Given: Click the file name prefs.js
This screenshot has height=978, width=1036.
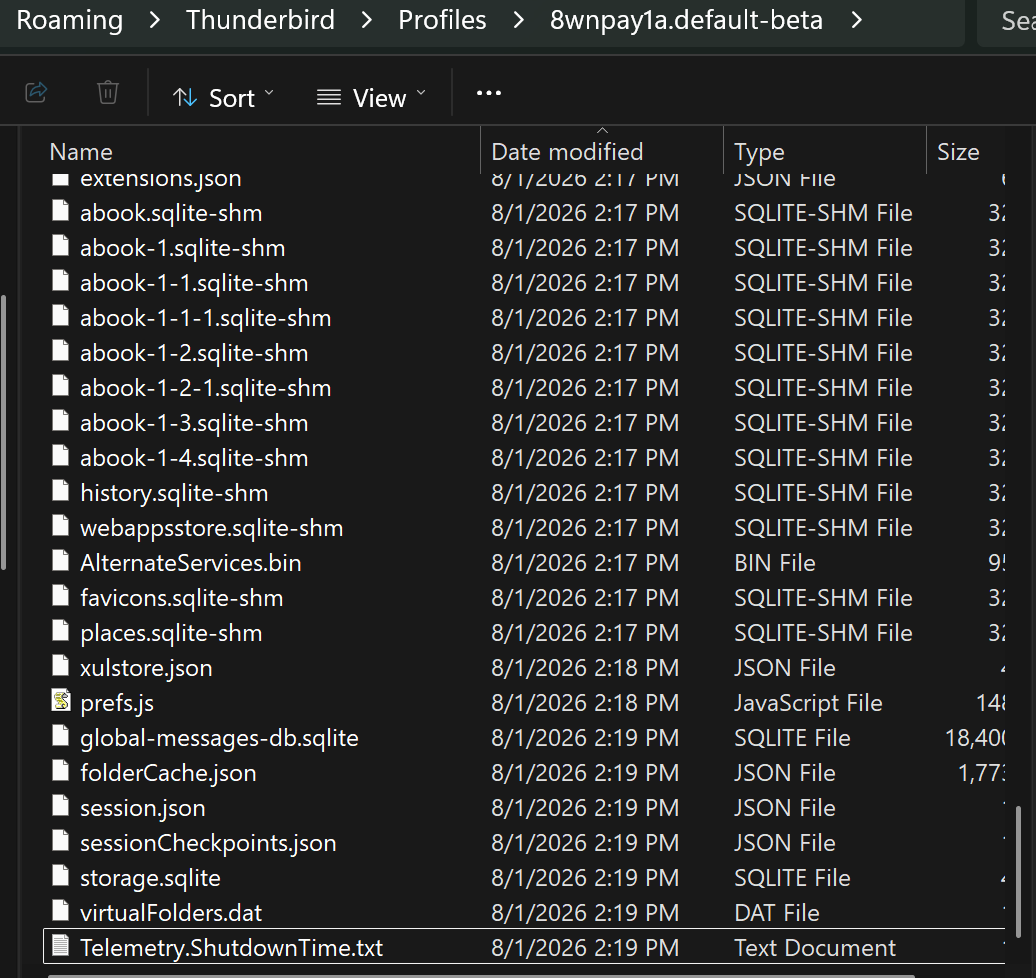Looking at the screenshot, I should (x=117, y=703).
